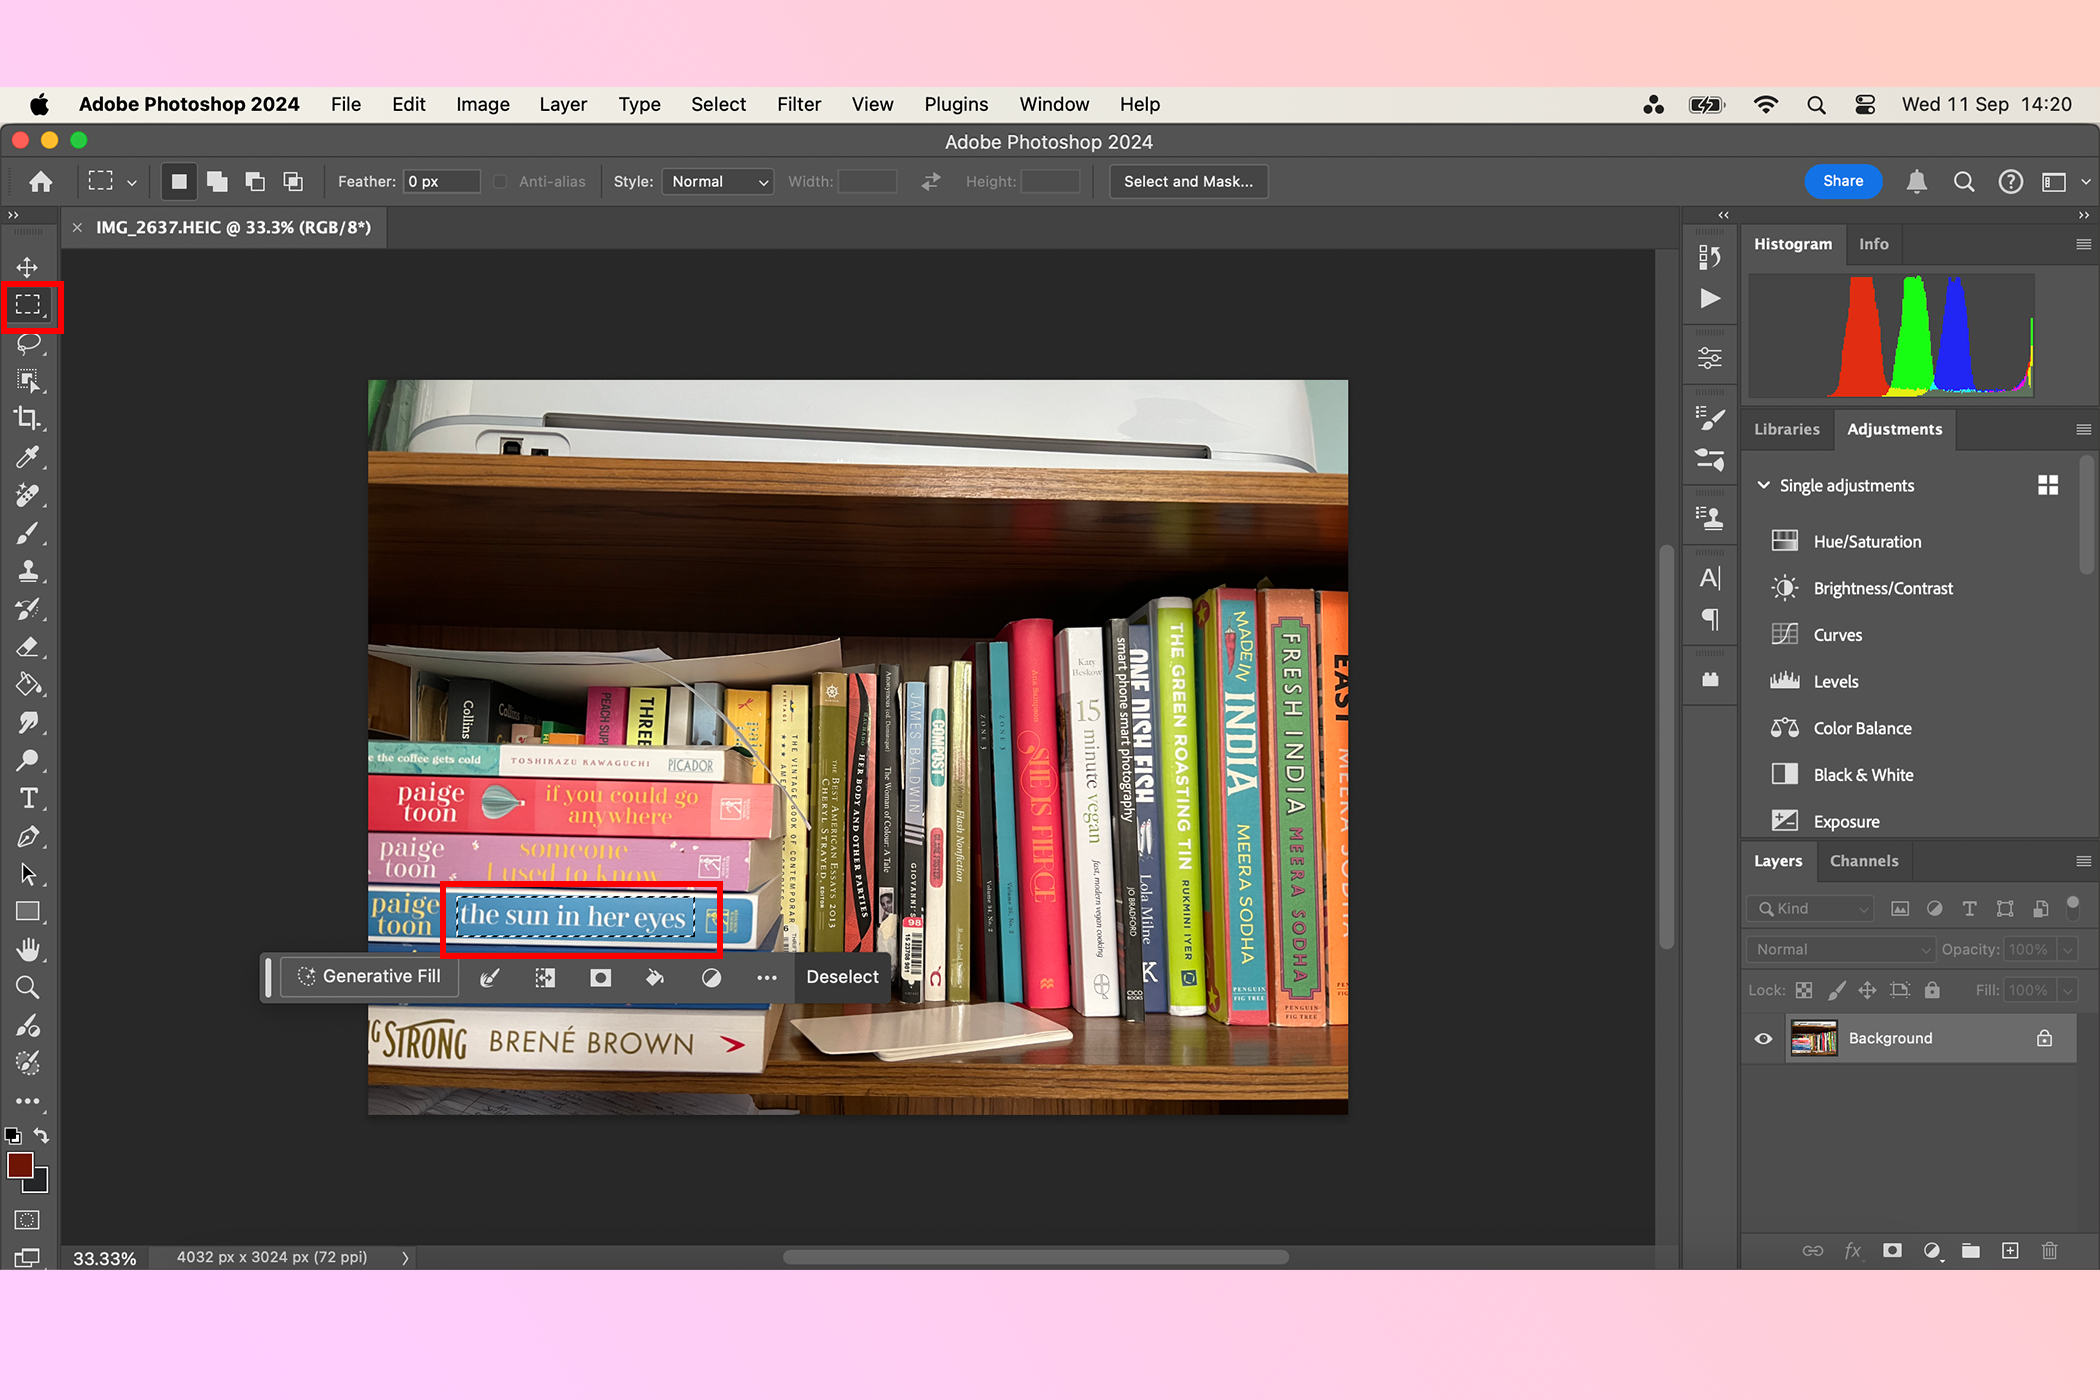The height and width of the screenshot is (1400, 2100).
Task: Click the horizontal canvas scrollbar
Action: [x=1035, y=1257]
